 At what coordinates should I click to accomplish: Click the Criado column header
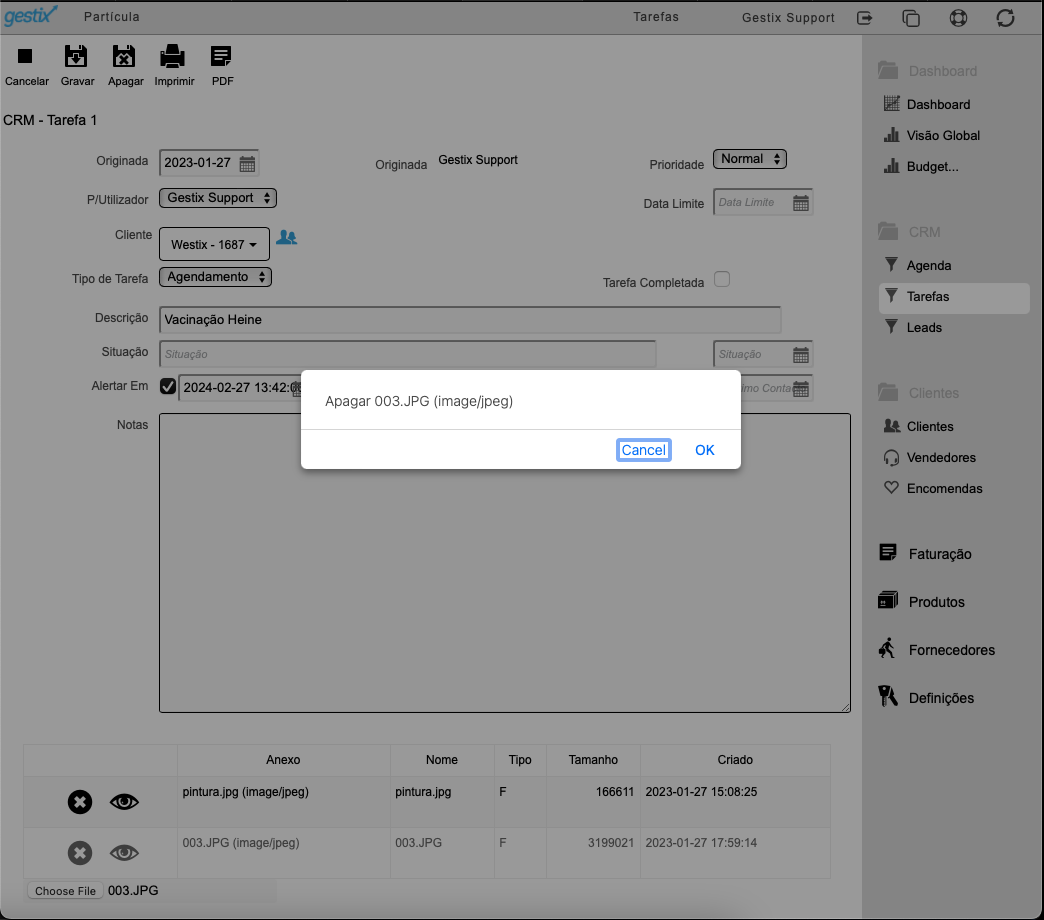point(735,760)
